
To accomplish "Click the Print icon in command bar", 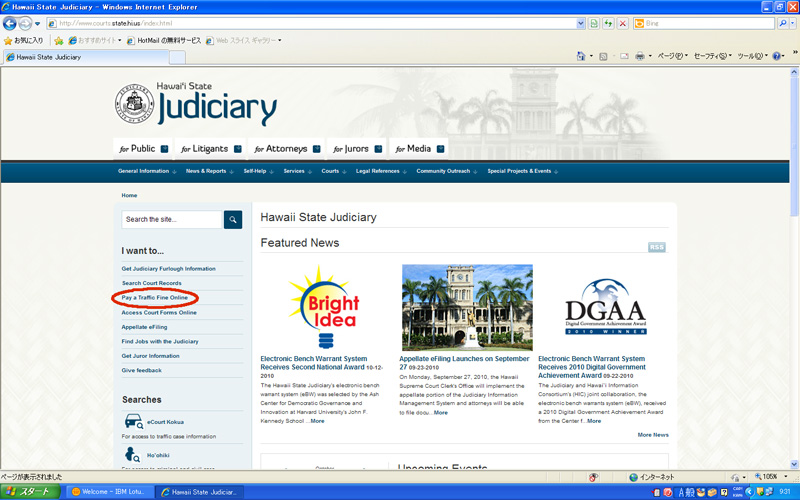I will coord(639,56).
